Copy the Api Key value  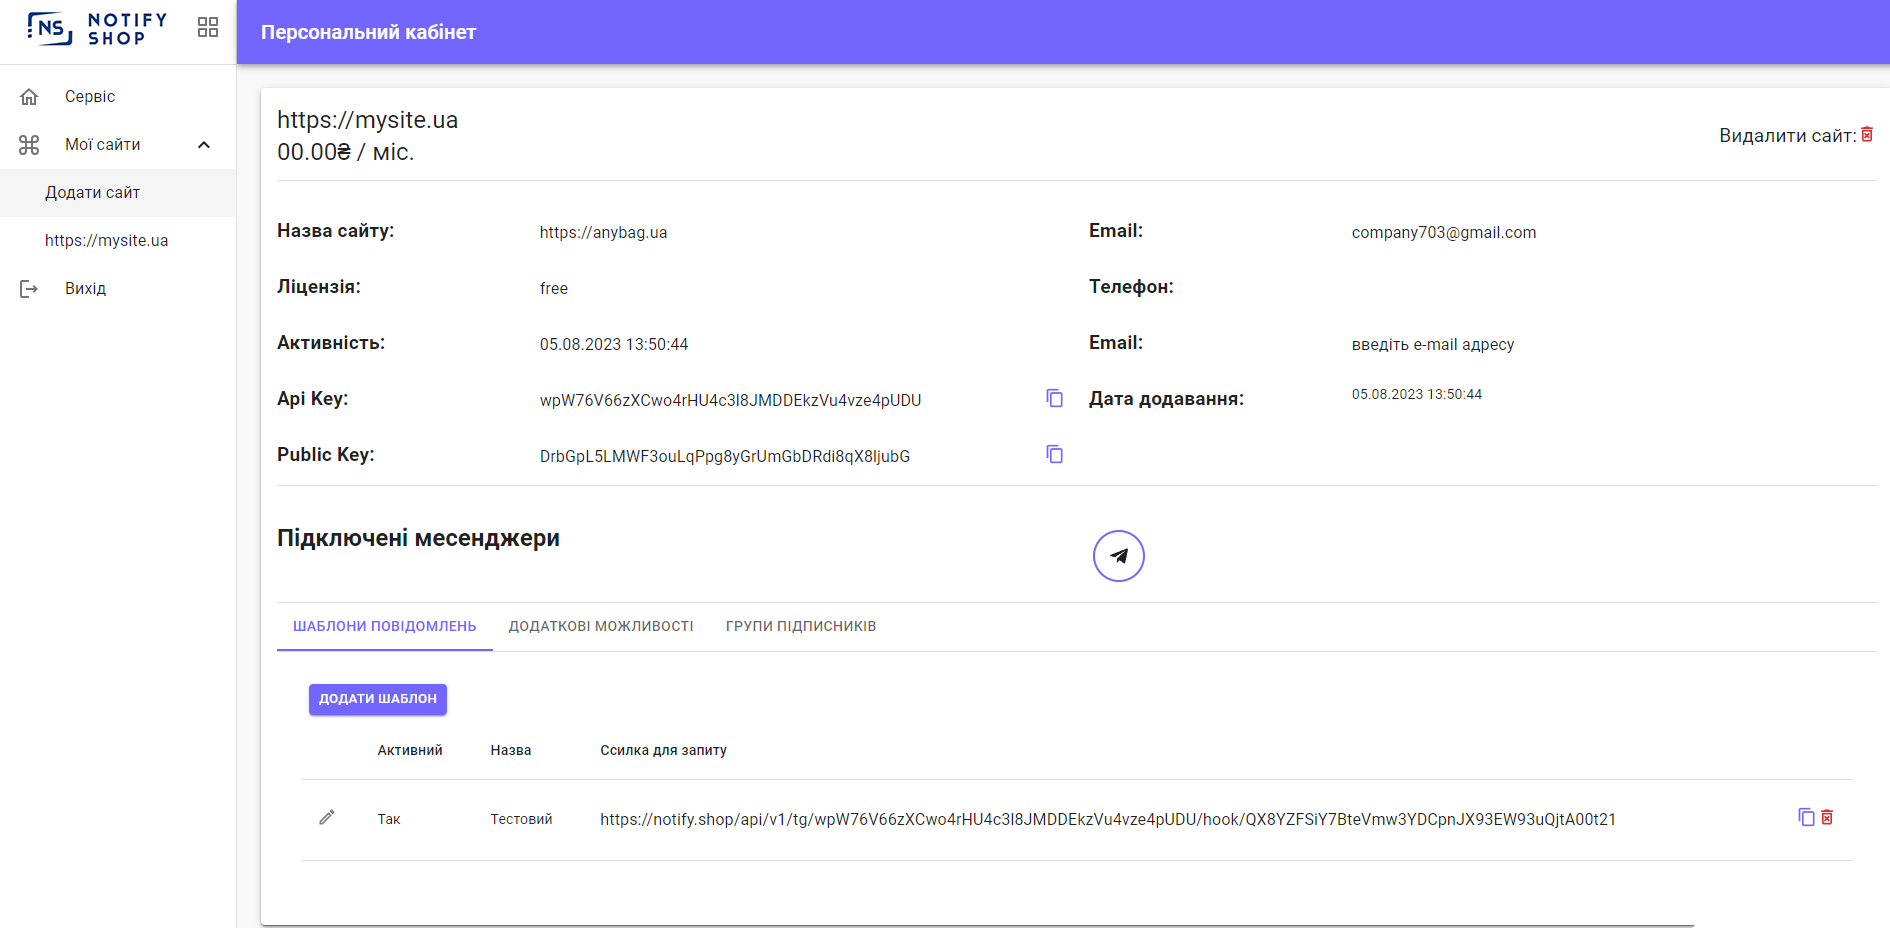[1054, 398]
